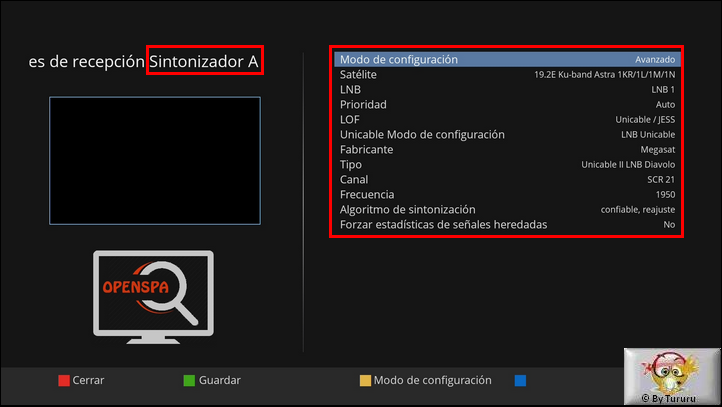Viewport: 722px width, 407px height.
Task: Click the Sintonizador A title
Action: 204,61
